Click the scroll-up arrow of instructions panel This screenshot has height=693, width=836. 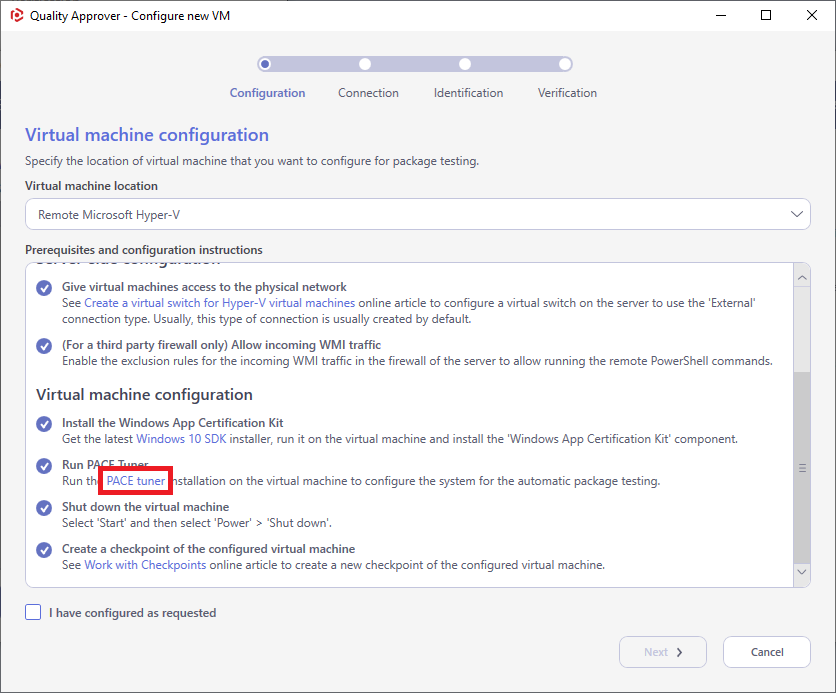tap(802, 278)
